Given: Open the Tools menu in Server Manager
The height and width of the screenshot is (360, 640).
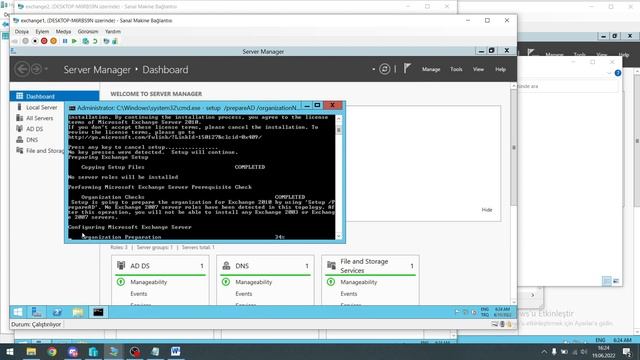Looking at the screenshot, I should pos(456,69).
